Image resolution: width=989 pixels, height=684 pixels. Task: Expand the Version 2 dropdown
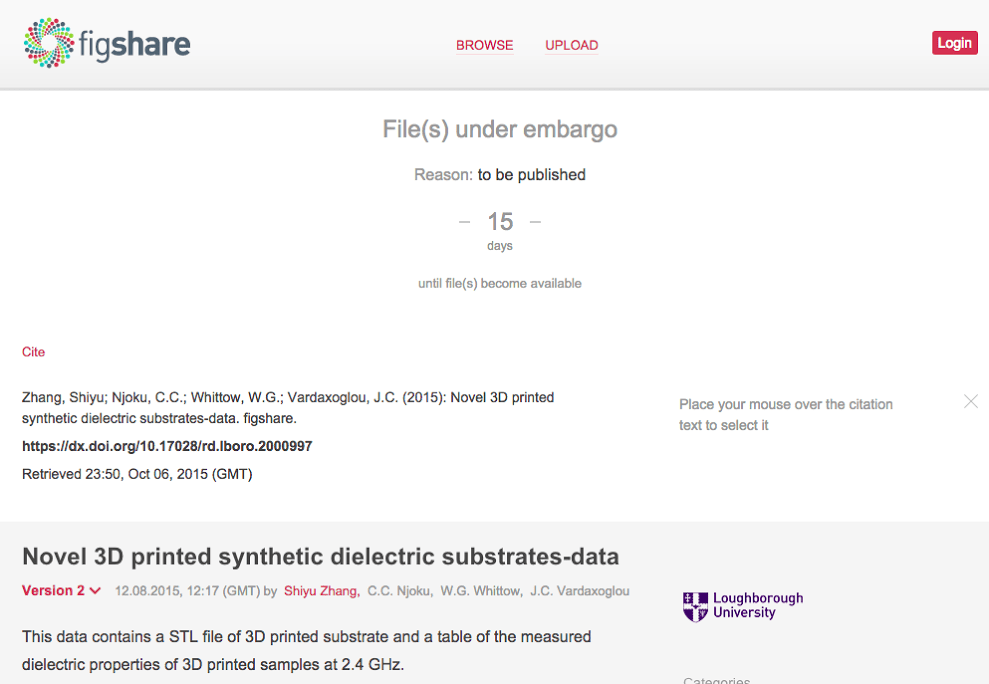coord(62,591)
